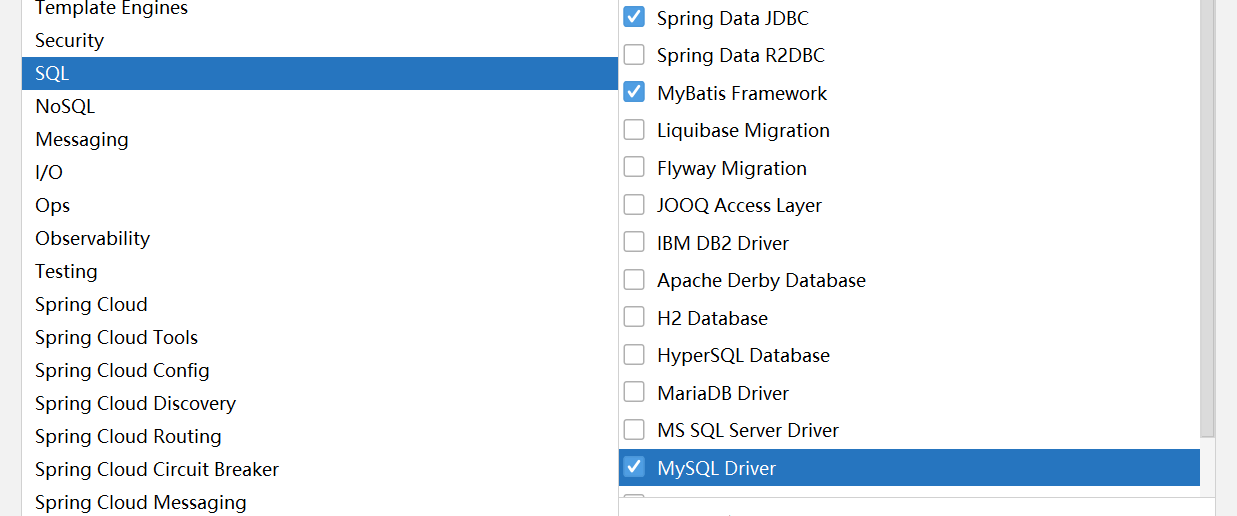
Task: Select the IBM DB2 Driver label
Action: pyautogui.click(x=723, y=243)
